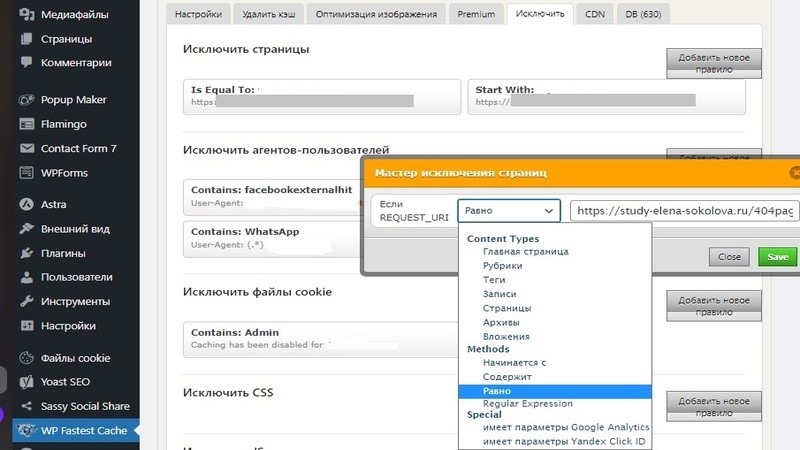Click the Yoast SEO icon

click(x=27, y=382)
